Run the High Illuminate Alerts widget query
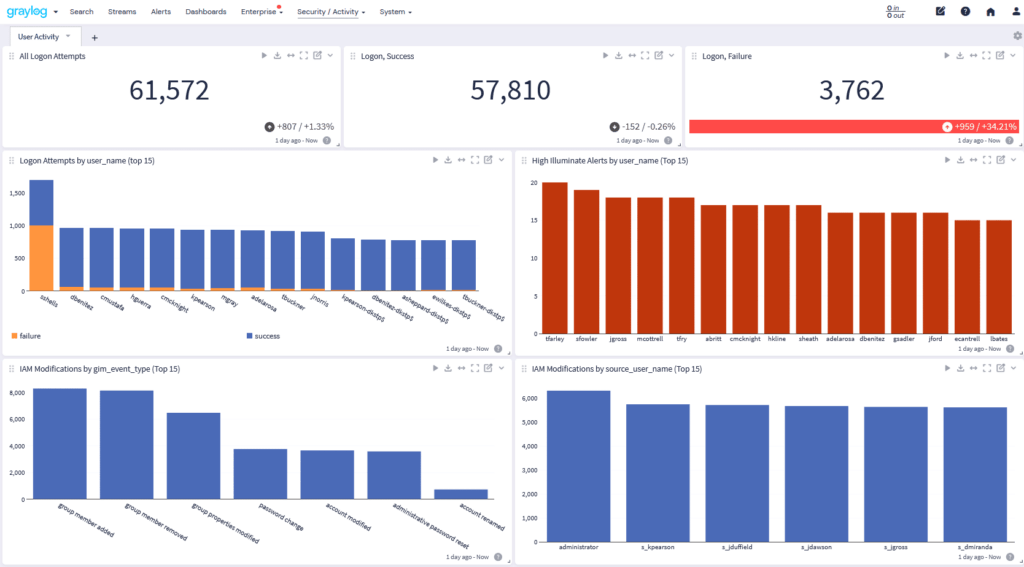Screen dimensions: 1024x567 click(x=946, y=160)
